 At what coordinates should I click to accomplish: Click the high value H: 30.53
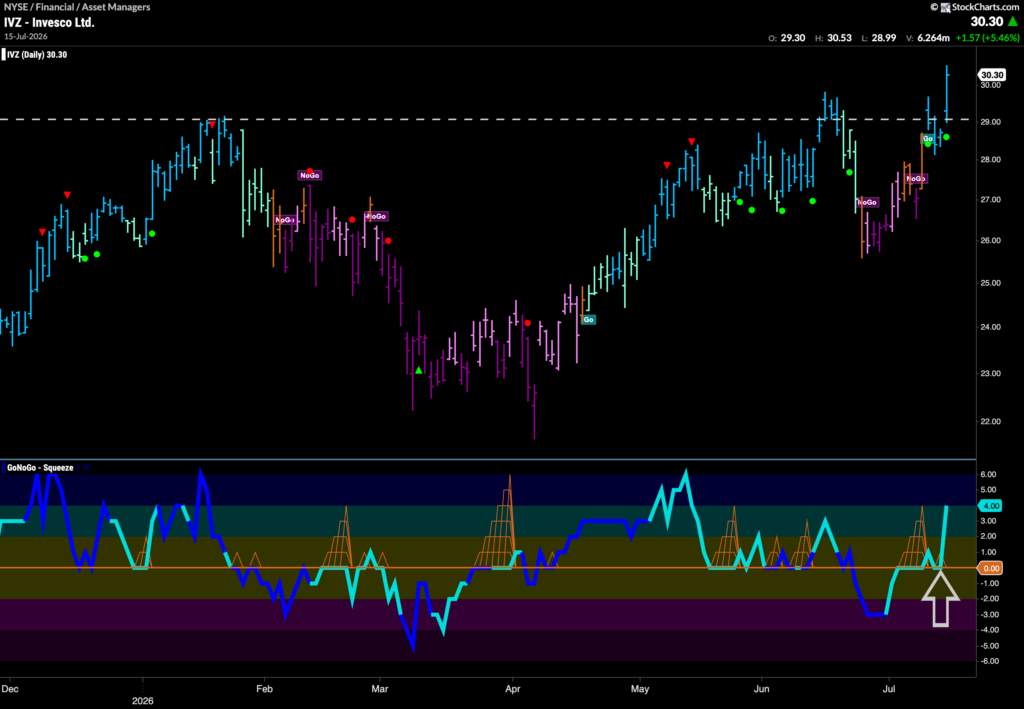pyautogui.click(x=833, y=38)
